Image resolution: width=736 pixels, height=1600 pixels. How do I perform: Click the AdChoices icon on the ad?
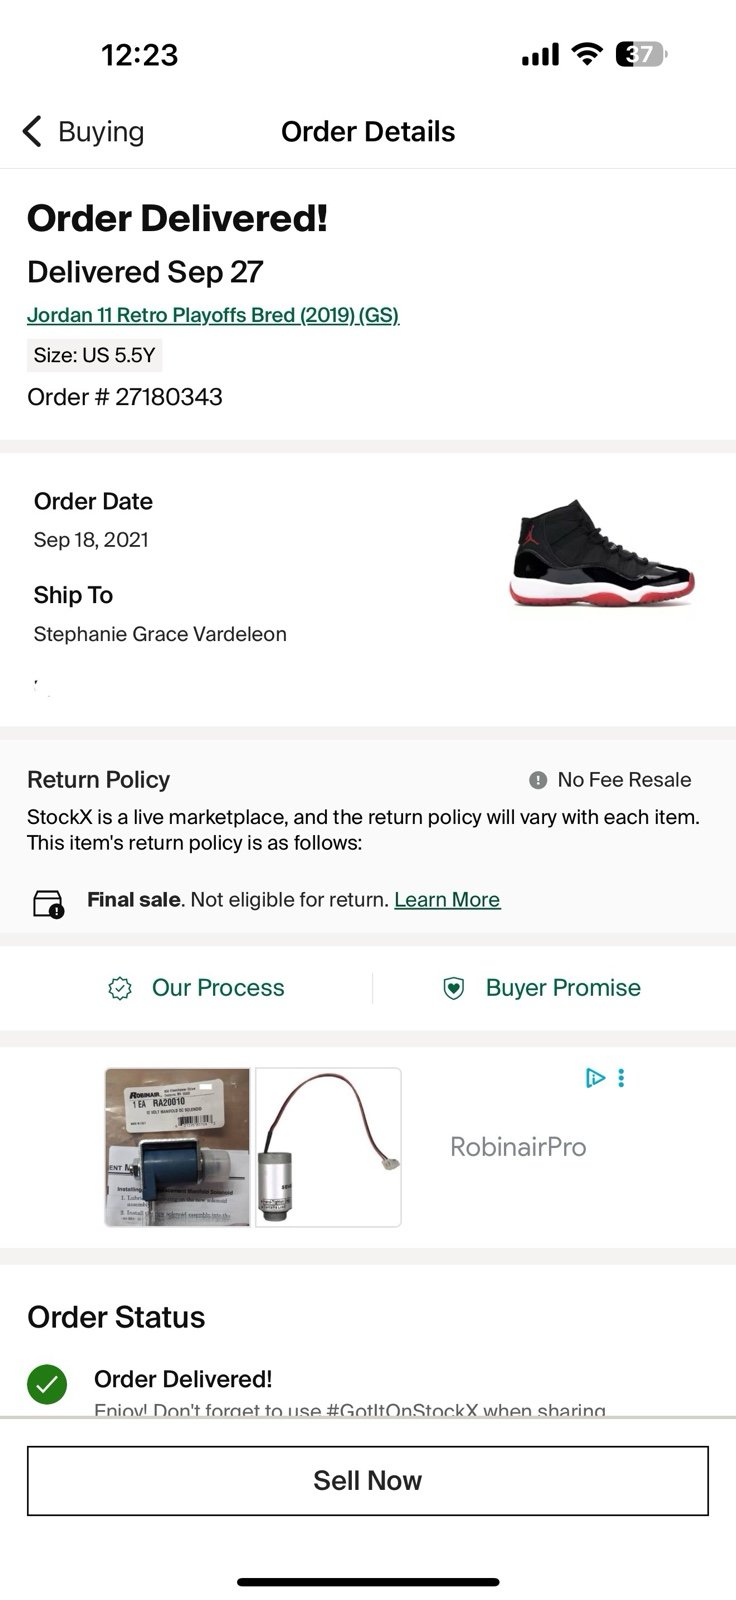tap(595, 1078)
